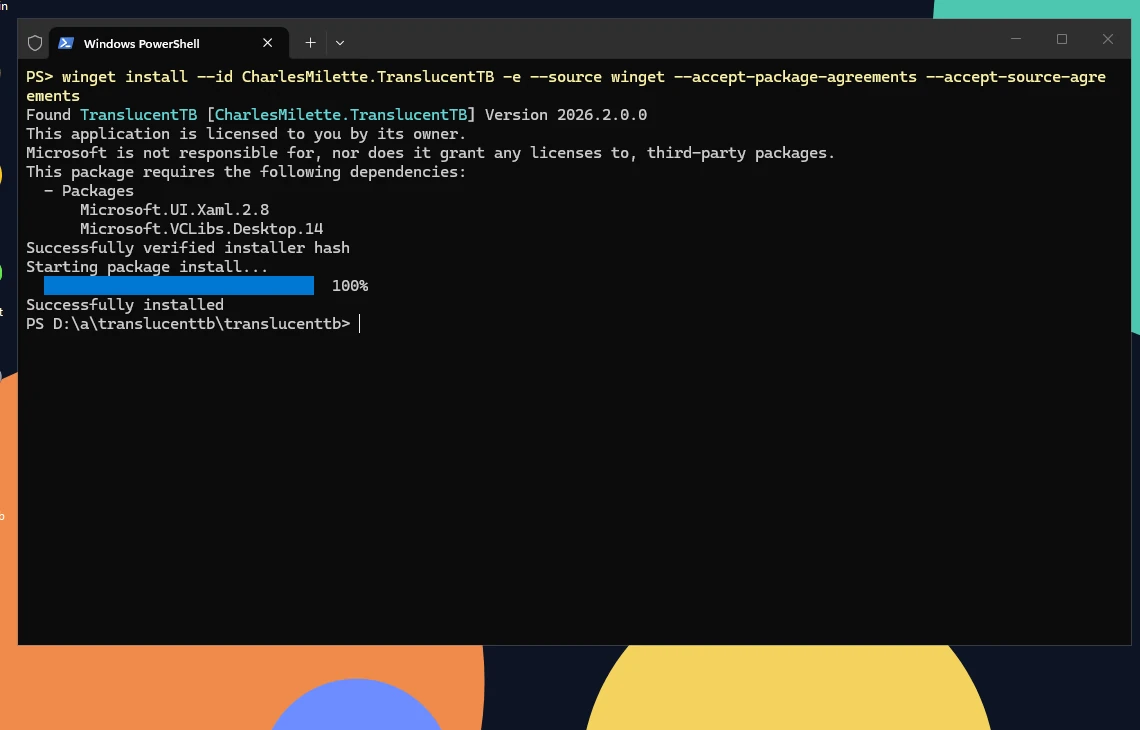
Task: Click the prompt "PS D:\a\translucenttb\translucenttb>"
Action: [x=188, y=324]
